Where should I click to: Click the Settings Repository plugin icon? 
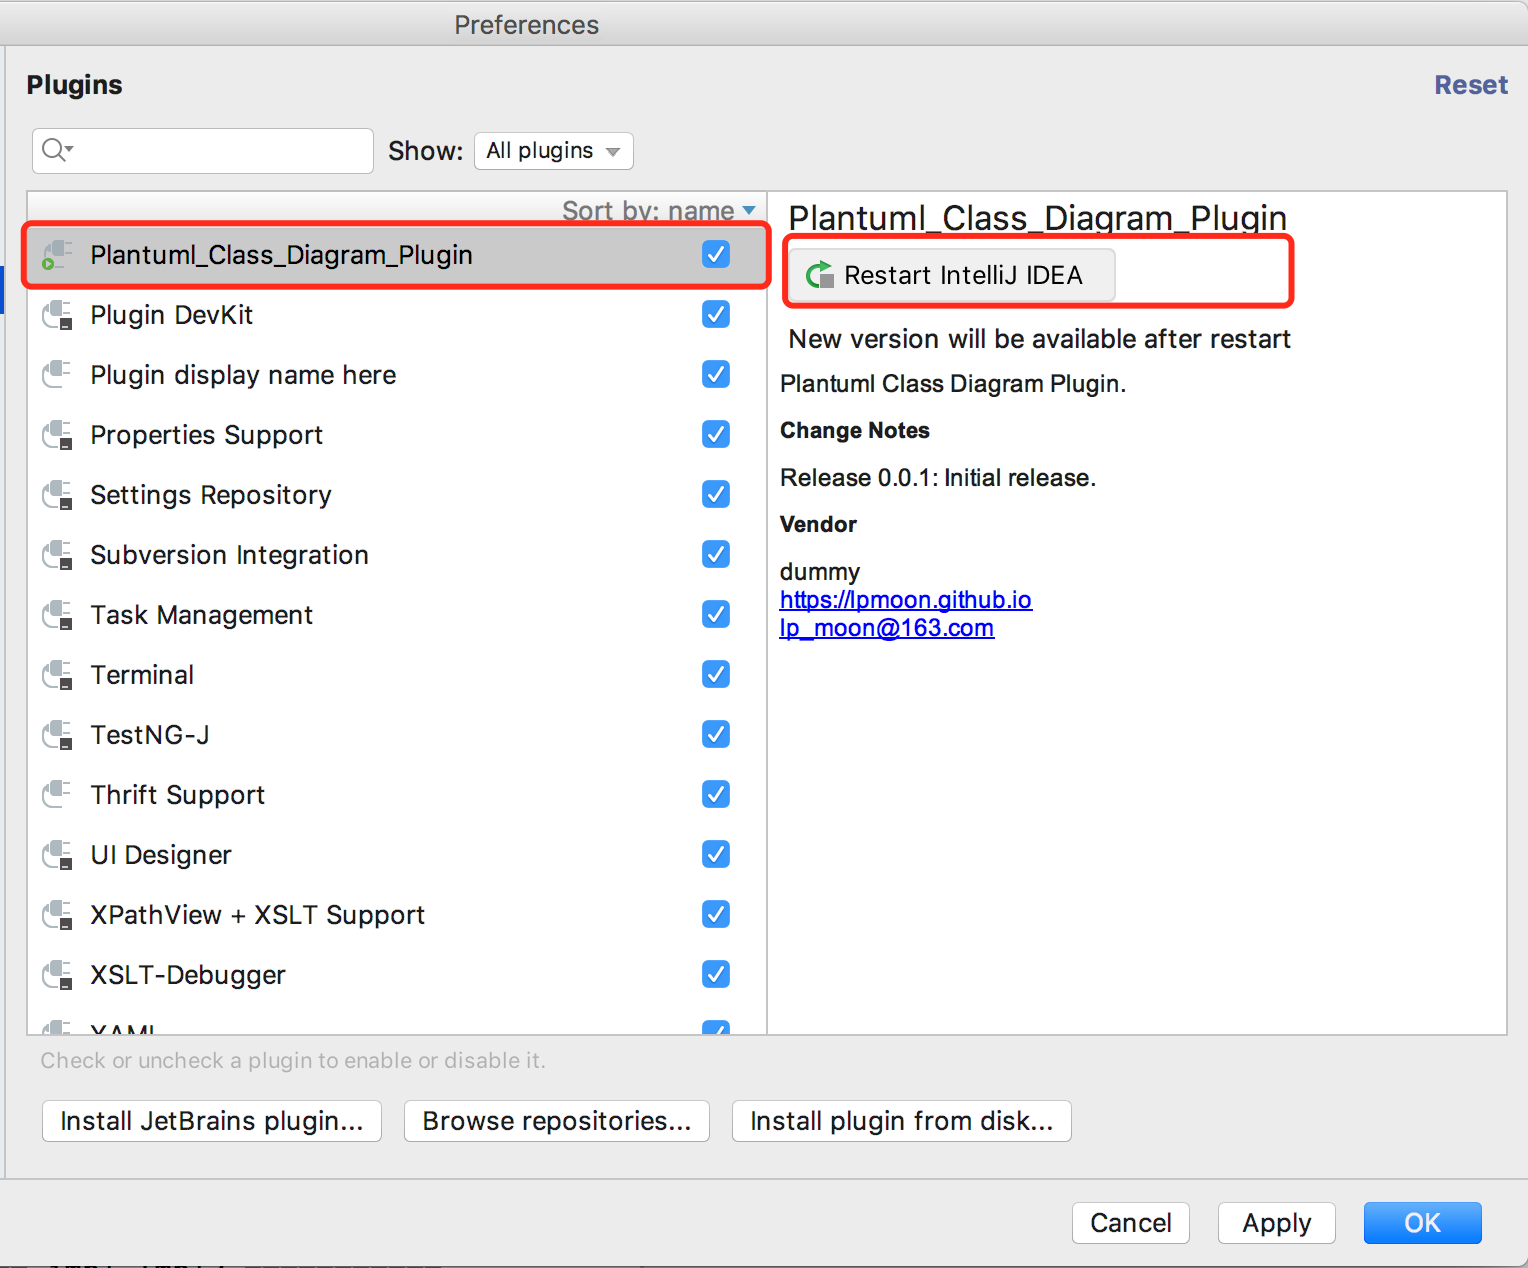pos(57,495)
